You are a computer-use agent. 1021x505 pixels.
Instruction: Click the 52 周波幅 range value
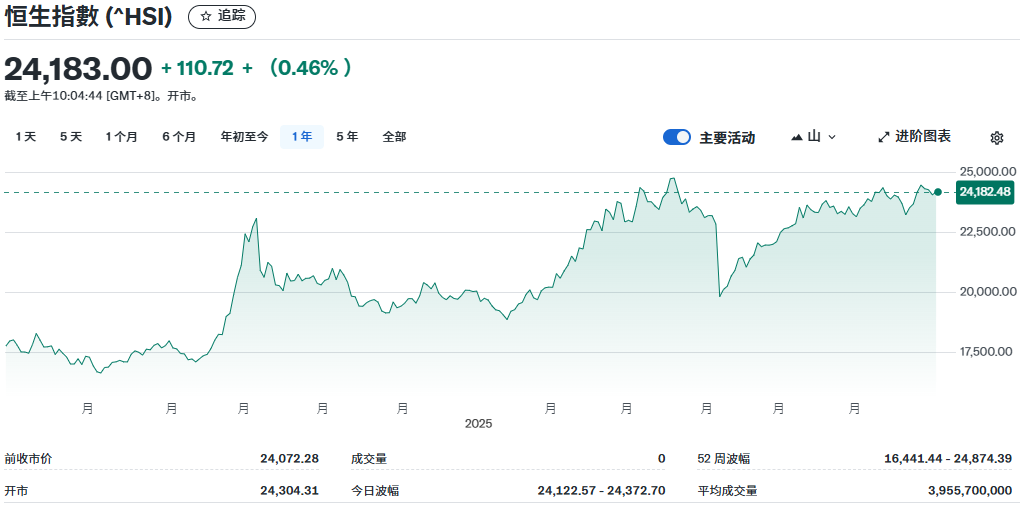(x=948, y=459)
